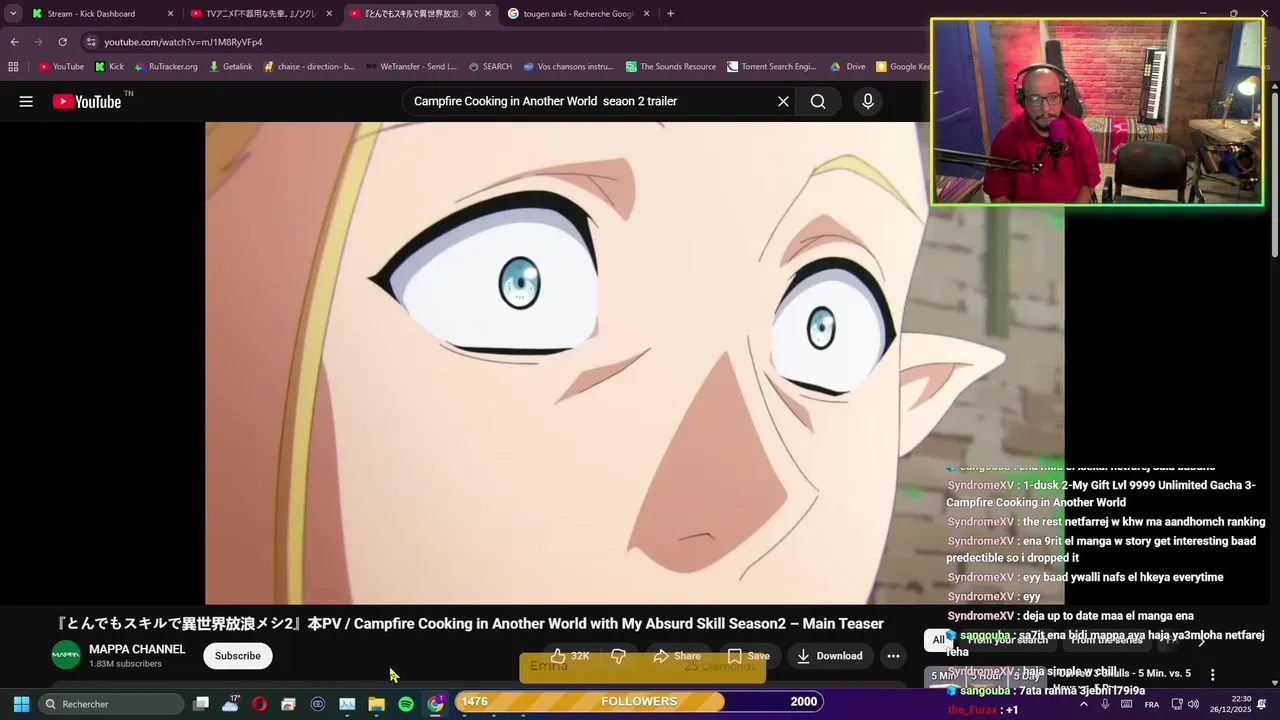Open the SEARCH bookmark
Viewport: 1280px width, 720px height.
pos(490,67)
